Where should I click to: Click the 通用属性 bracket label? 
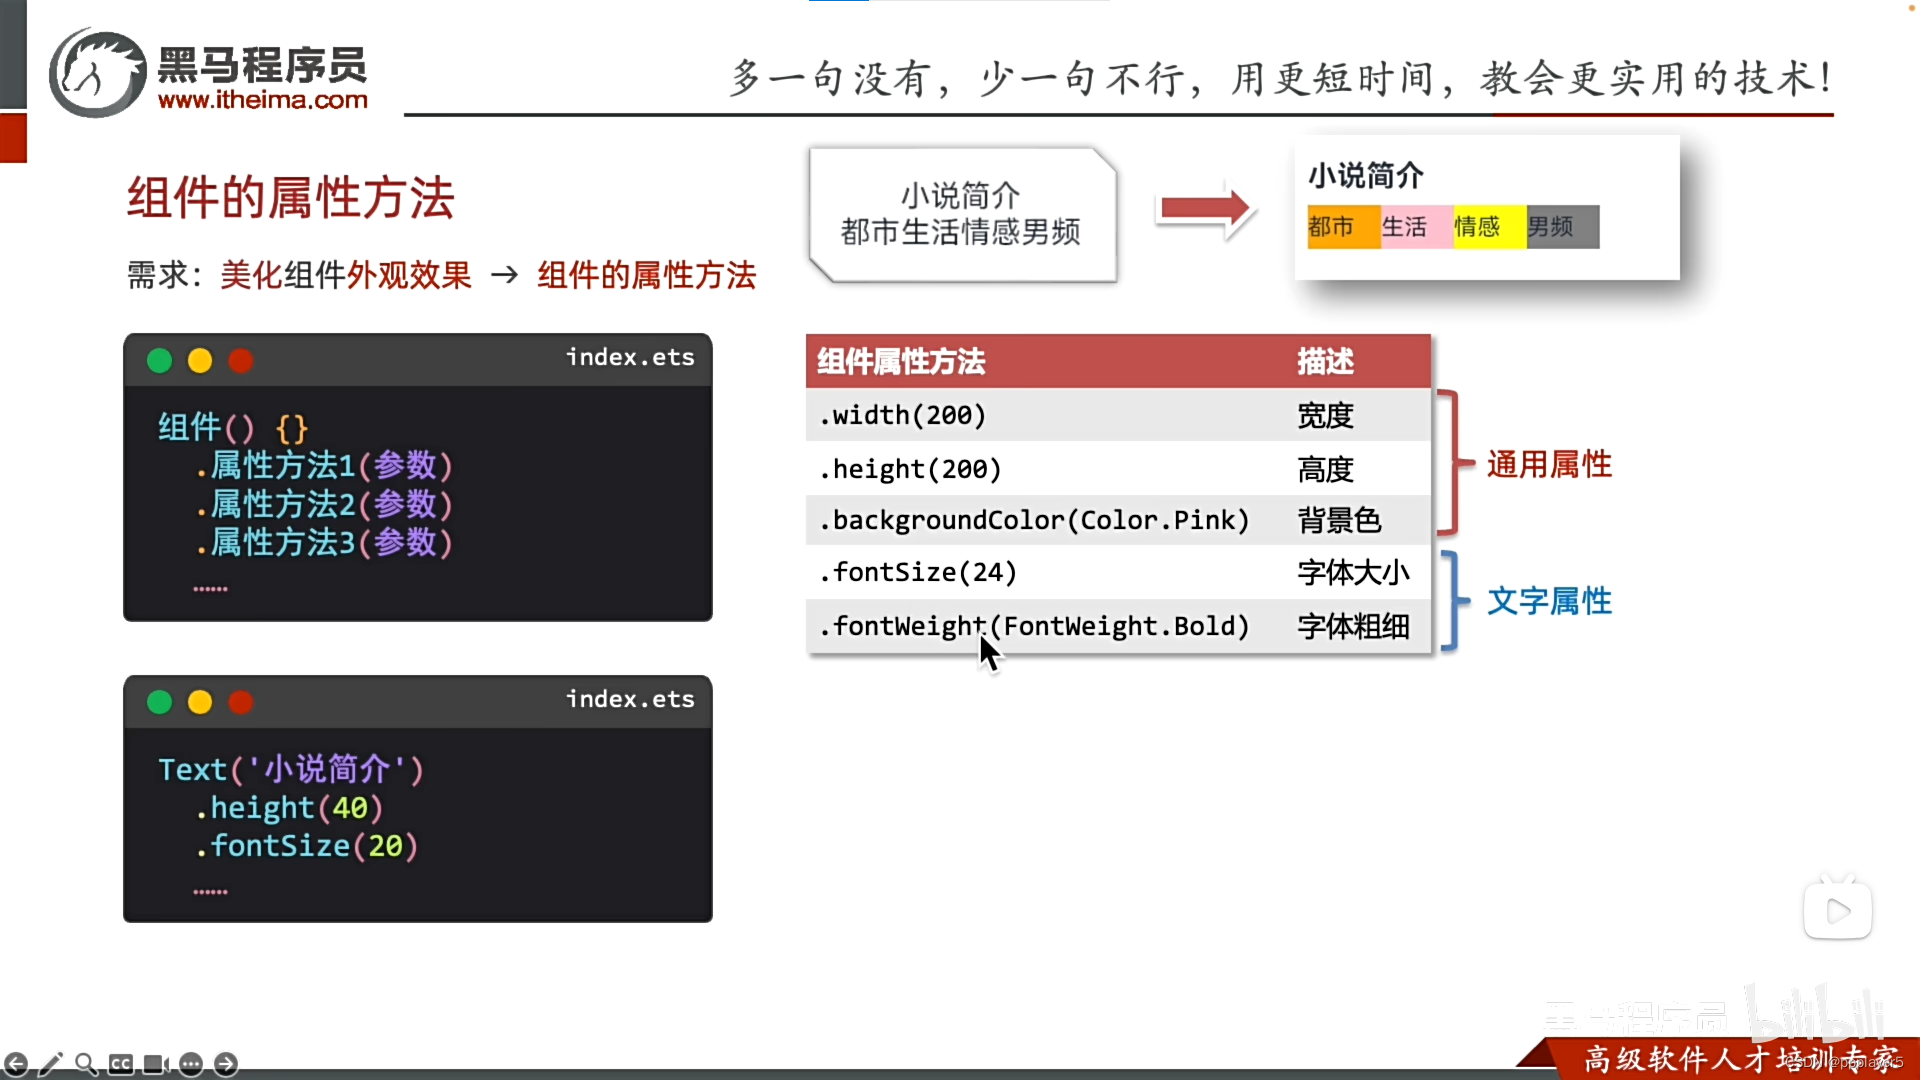1548,464
